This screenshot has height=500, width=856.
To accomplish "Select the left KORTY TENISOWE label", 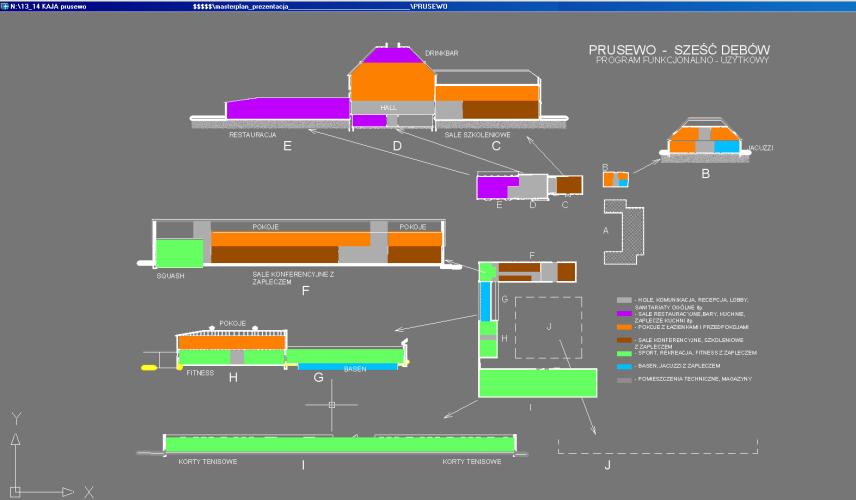I will coord(207,461).
